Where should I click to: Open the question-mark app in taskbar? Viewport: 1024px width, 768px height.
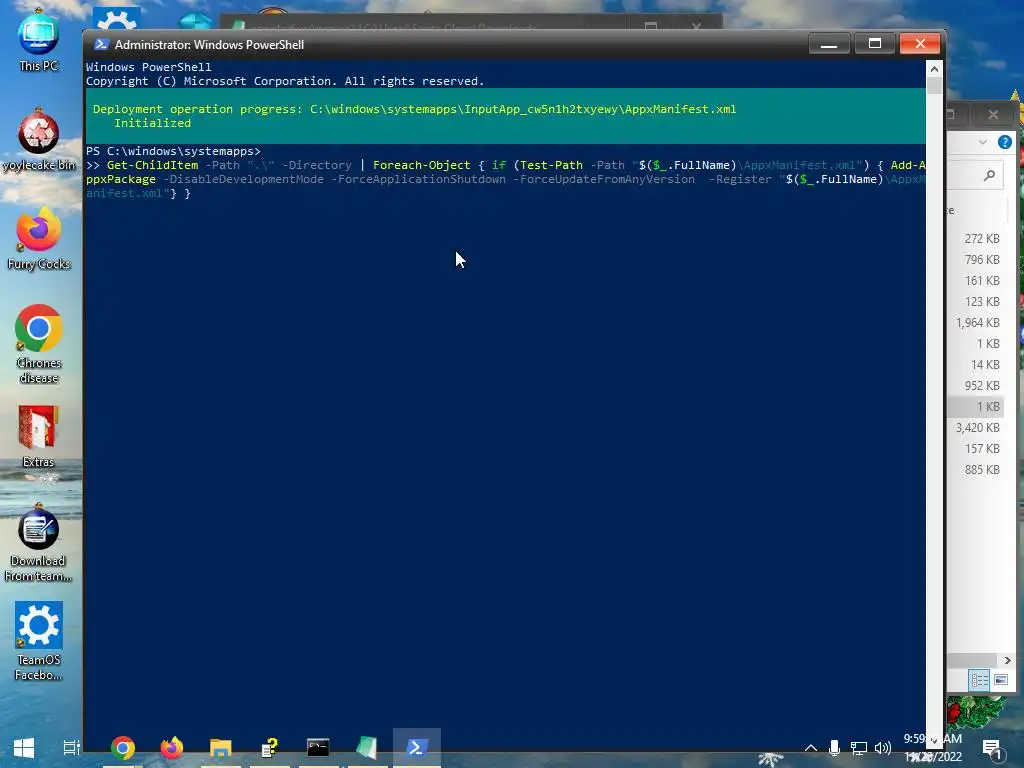click(x=270, y=748)
